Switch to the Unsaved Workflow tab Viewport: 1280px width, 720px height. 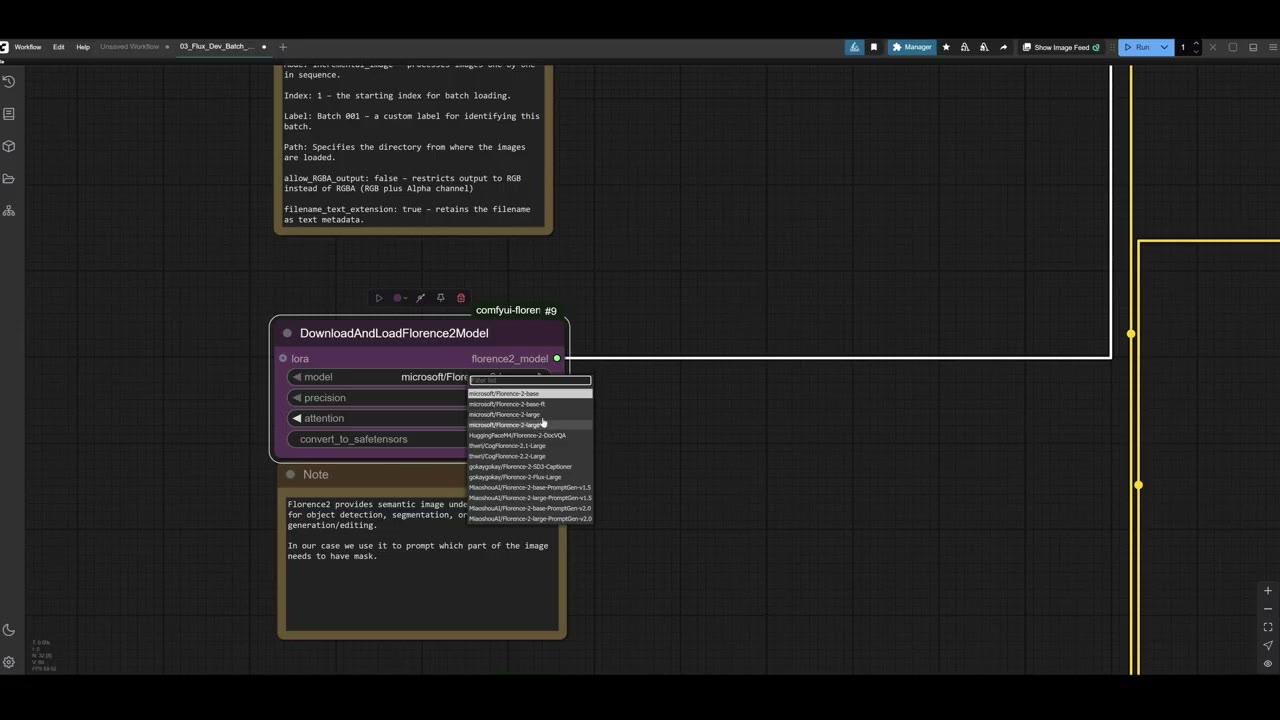(x=129, y=47)
